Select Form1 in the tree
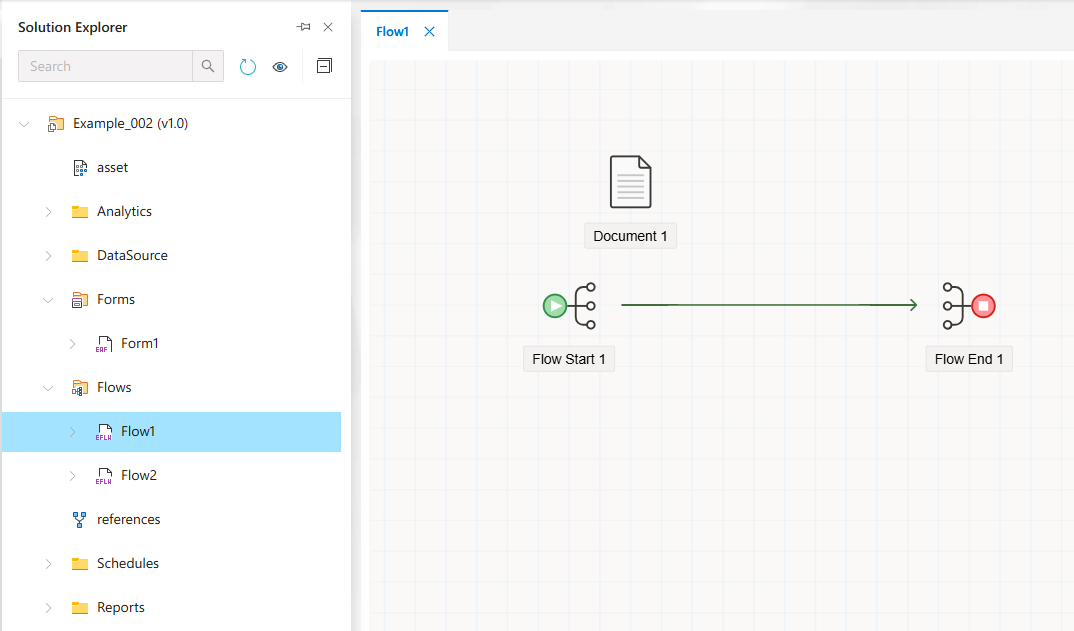Image resolution: width=1074 pixels, height=631 pixels. click(140, 343)
